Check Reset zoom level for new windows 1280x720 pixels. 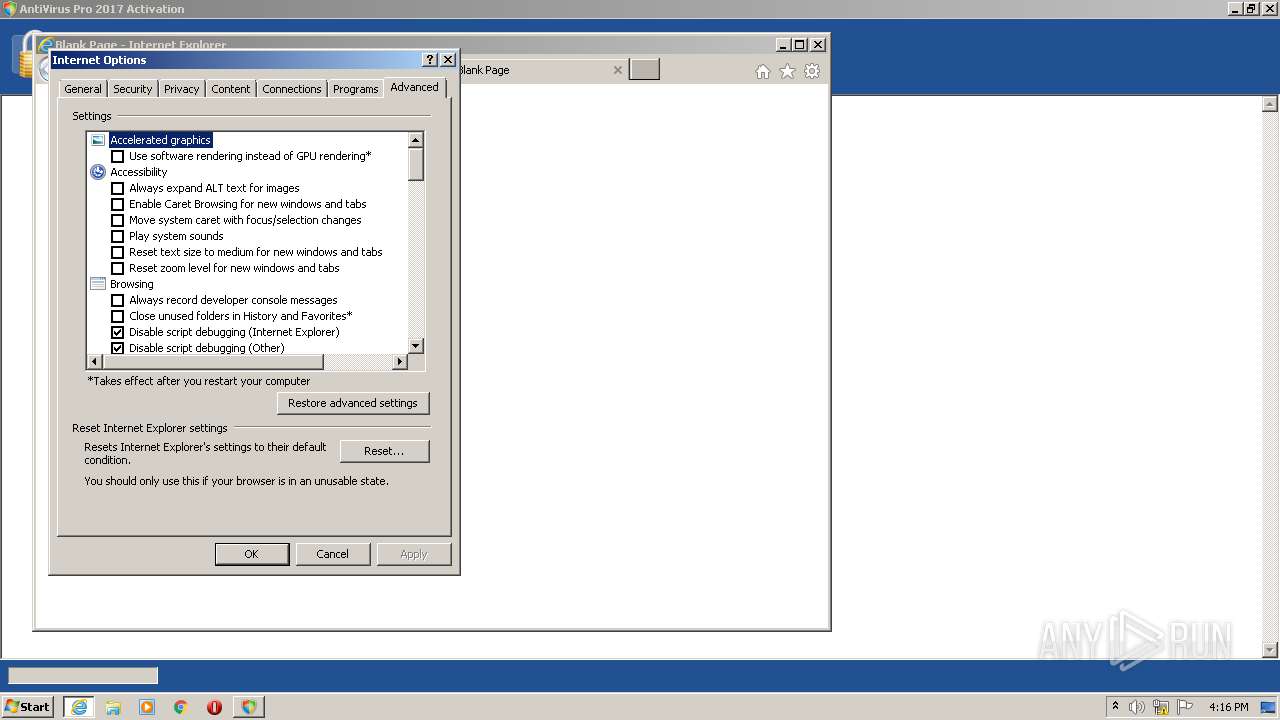click(117, 268)
